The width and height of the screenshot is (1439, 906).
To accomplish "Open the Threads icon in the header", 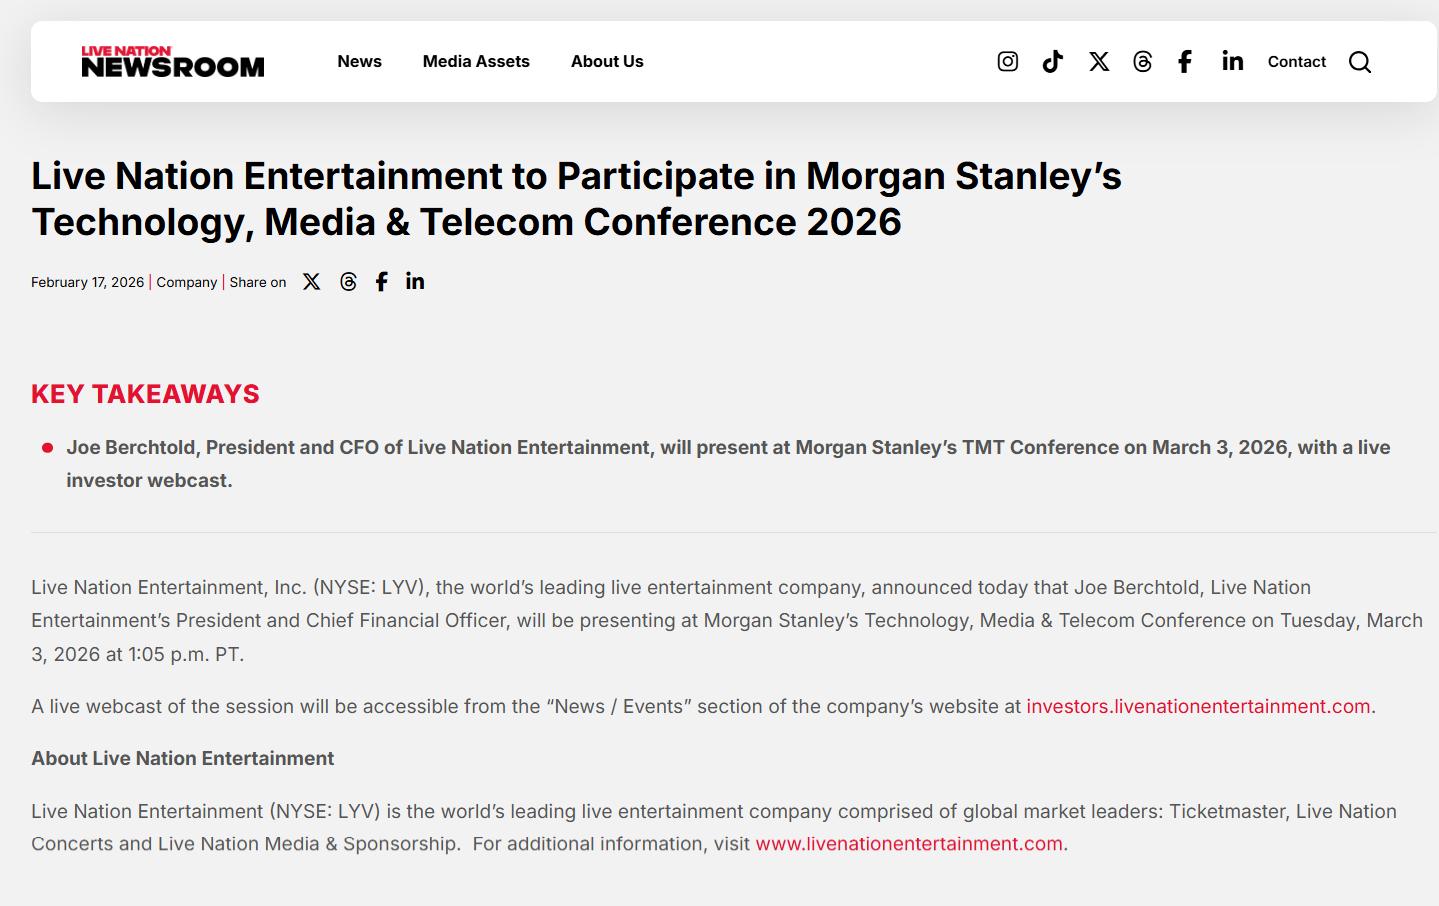I will pyautogui.click(x=1142, y=62).
